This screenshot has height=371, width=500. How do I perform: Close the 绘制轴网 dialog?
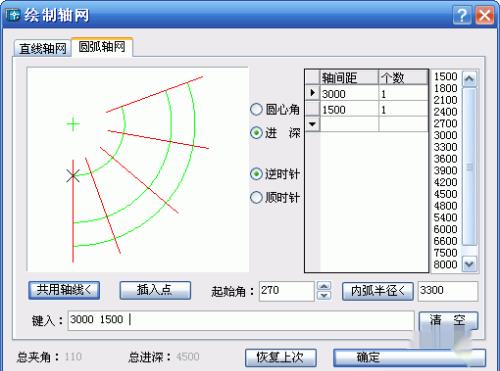coord(484,15)
